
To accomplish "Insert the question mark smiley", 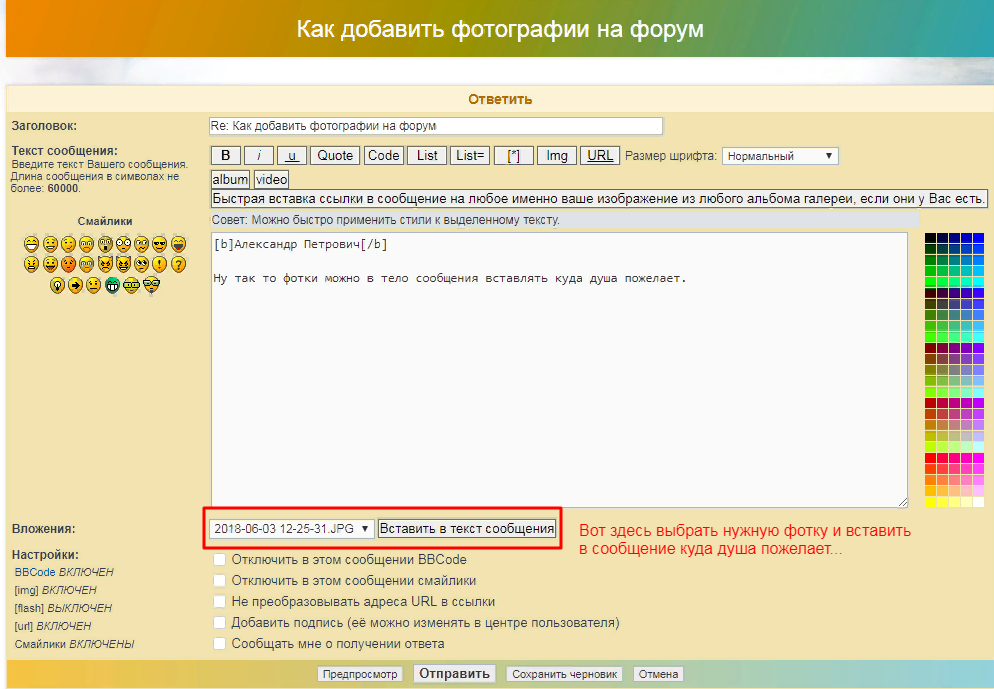I will pyautogui.click(x=179, y=264).
